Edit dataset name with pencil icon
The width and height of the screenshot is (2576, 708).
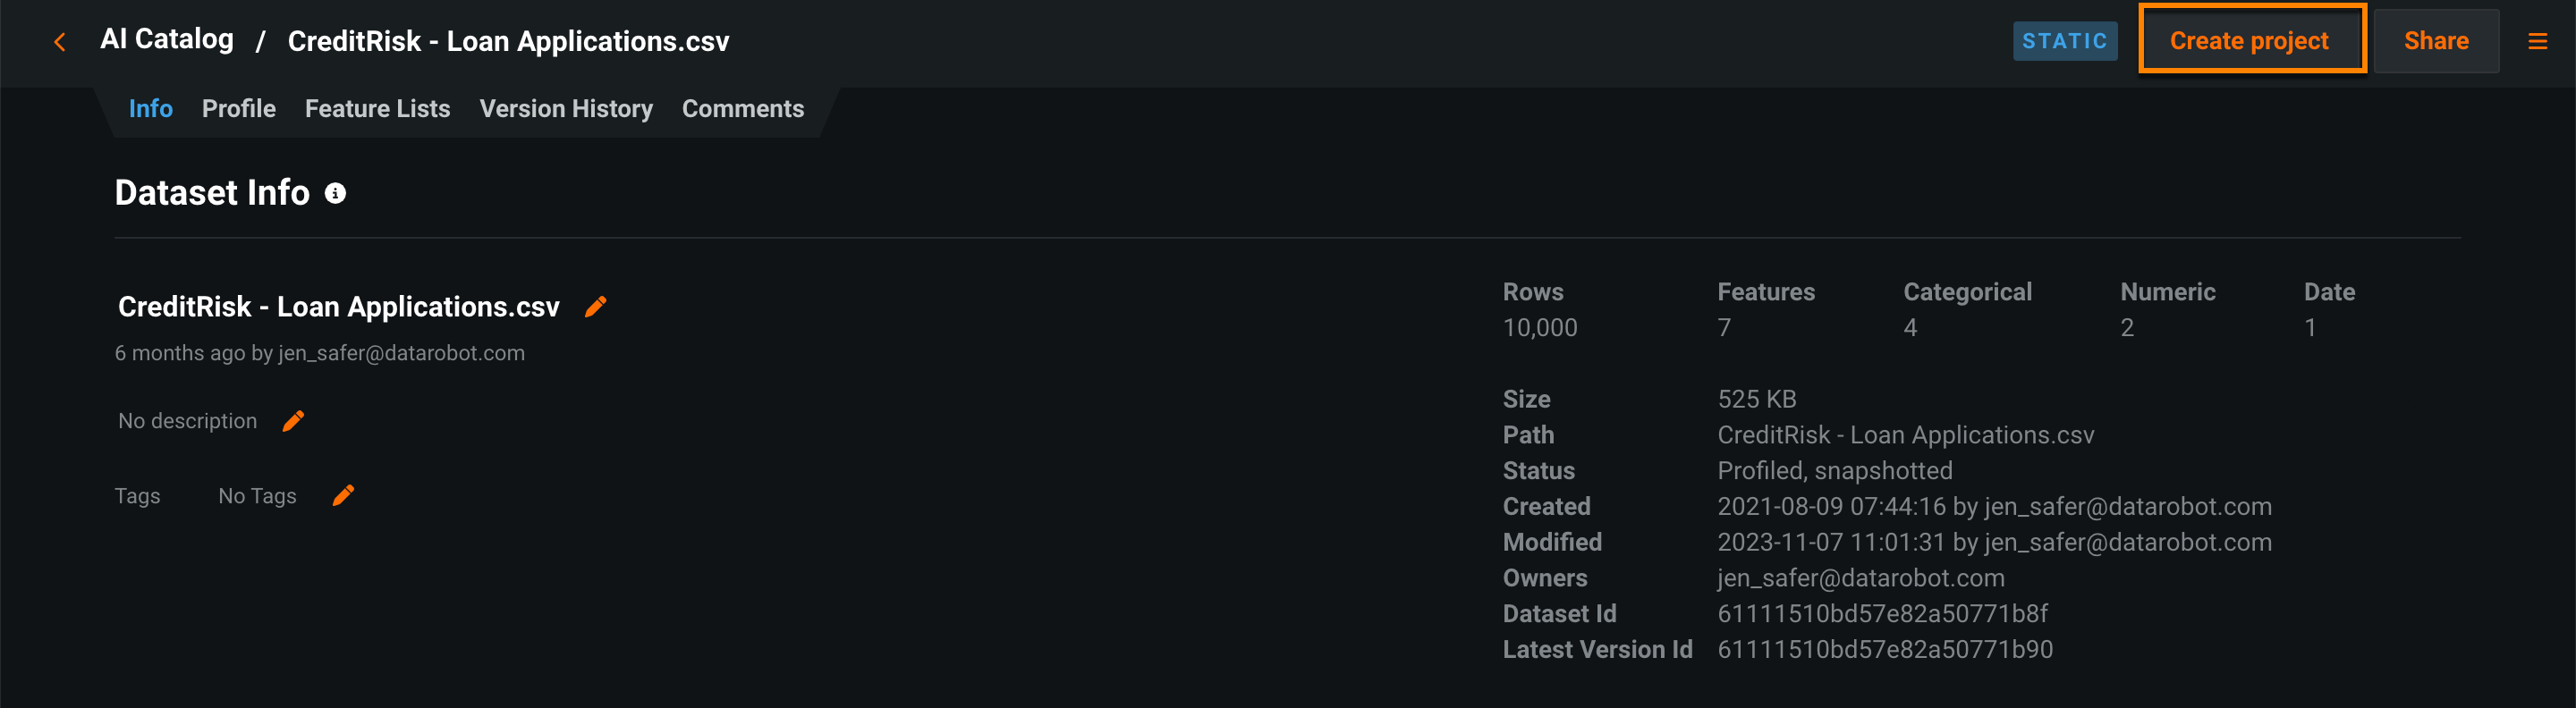tap(596, 306)
